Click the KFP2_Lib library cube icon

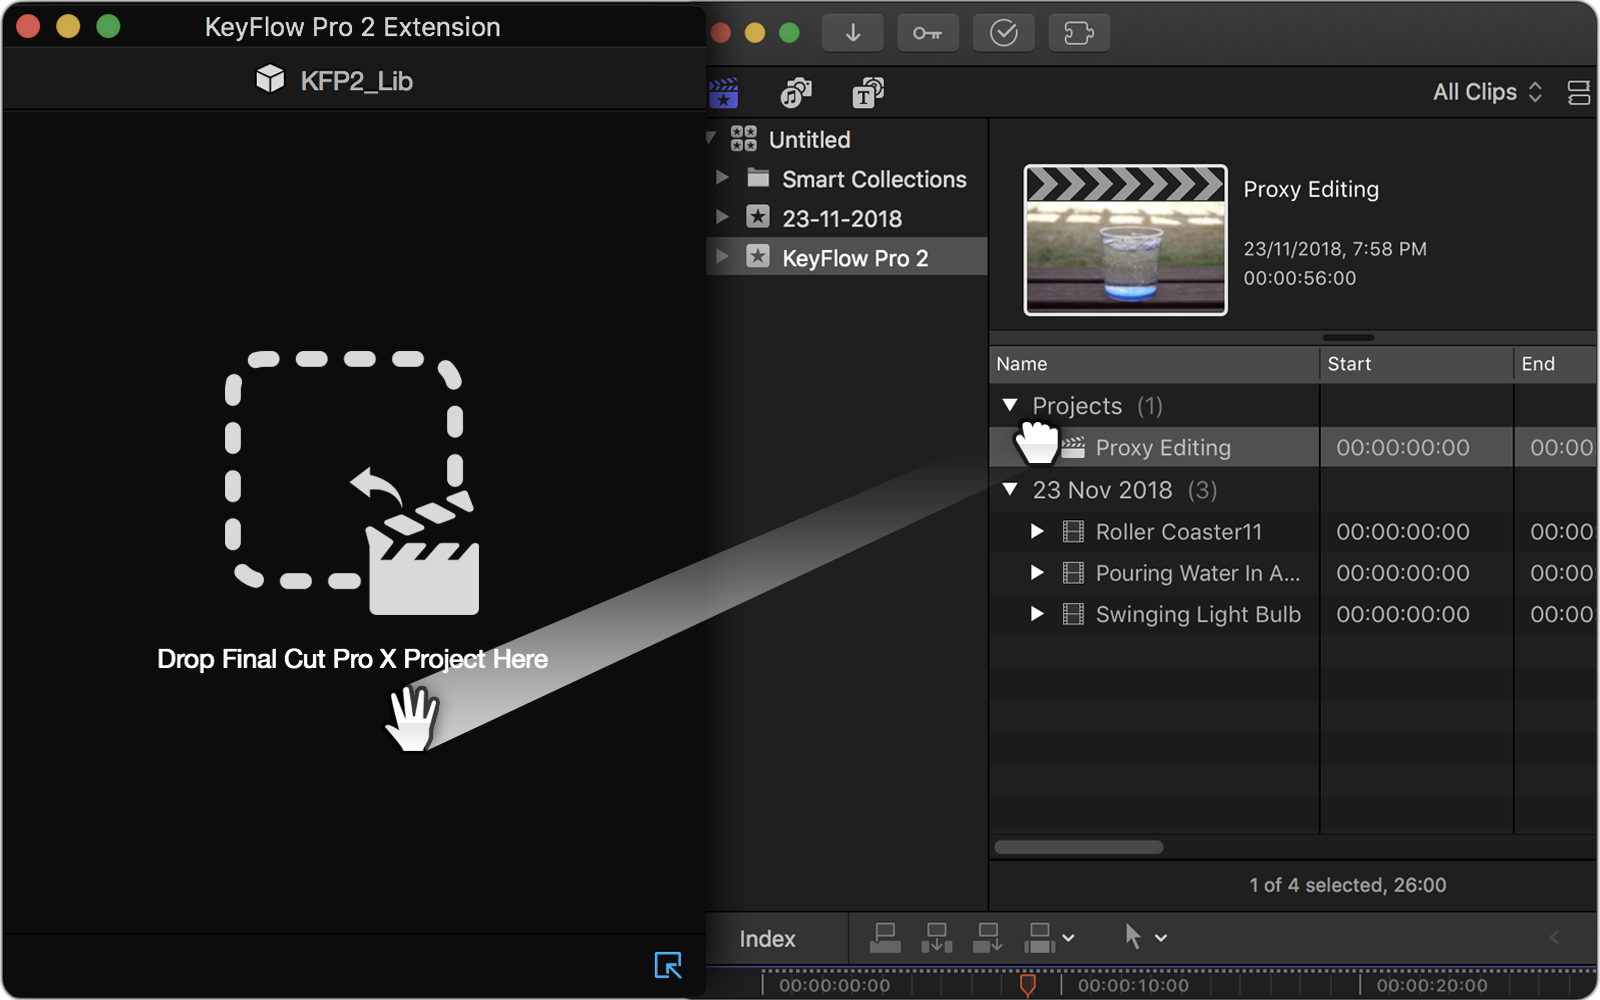270,79
